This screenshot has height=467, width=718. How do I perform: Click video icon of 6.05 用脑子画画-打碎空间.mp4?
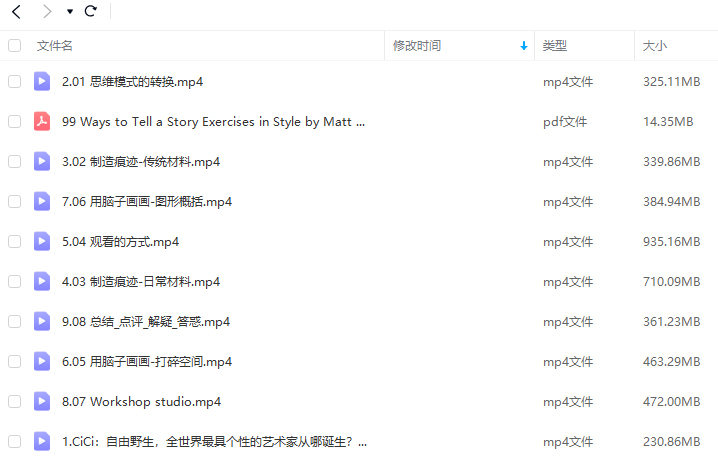tap(42, 362)
